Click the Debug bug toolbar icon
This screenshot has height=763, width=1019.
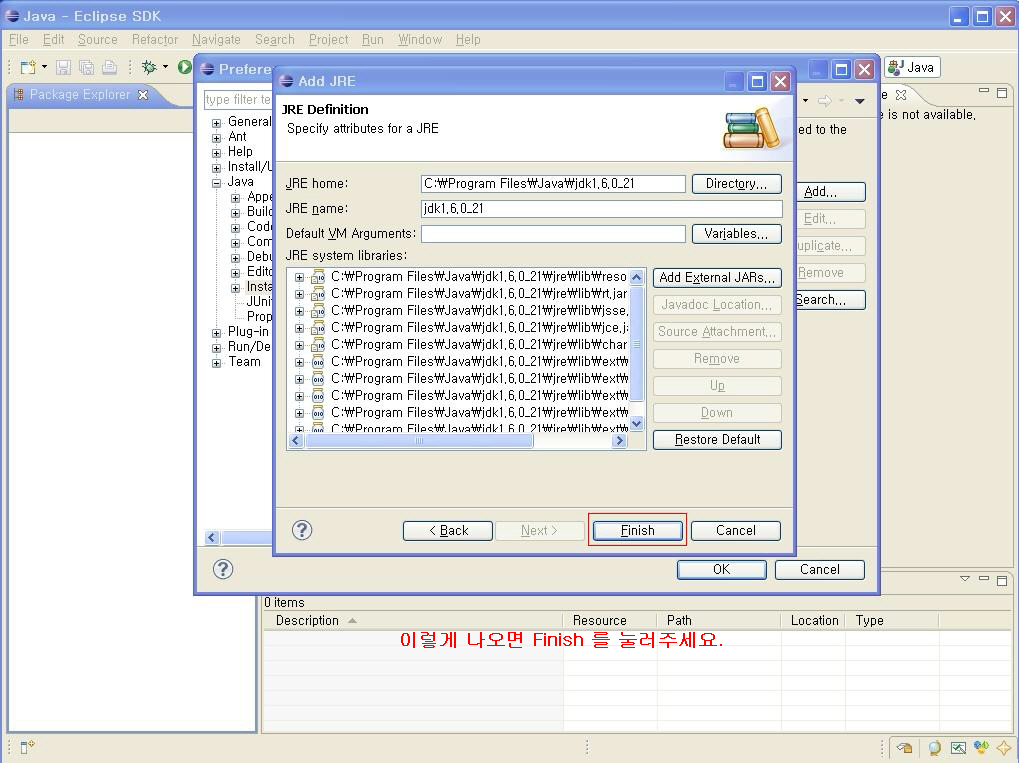(x=149, y=67)
